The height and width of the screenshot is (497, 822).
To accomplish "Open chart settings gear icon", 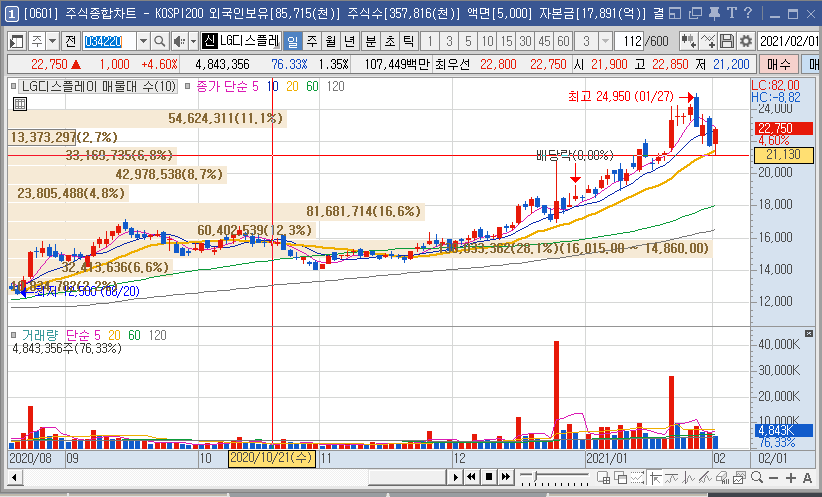I will (745, 41).
